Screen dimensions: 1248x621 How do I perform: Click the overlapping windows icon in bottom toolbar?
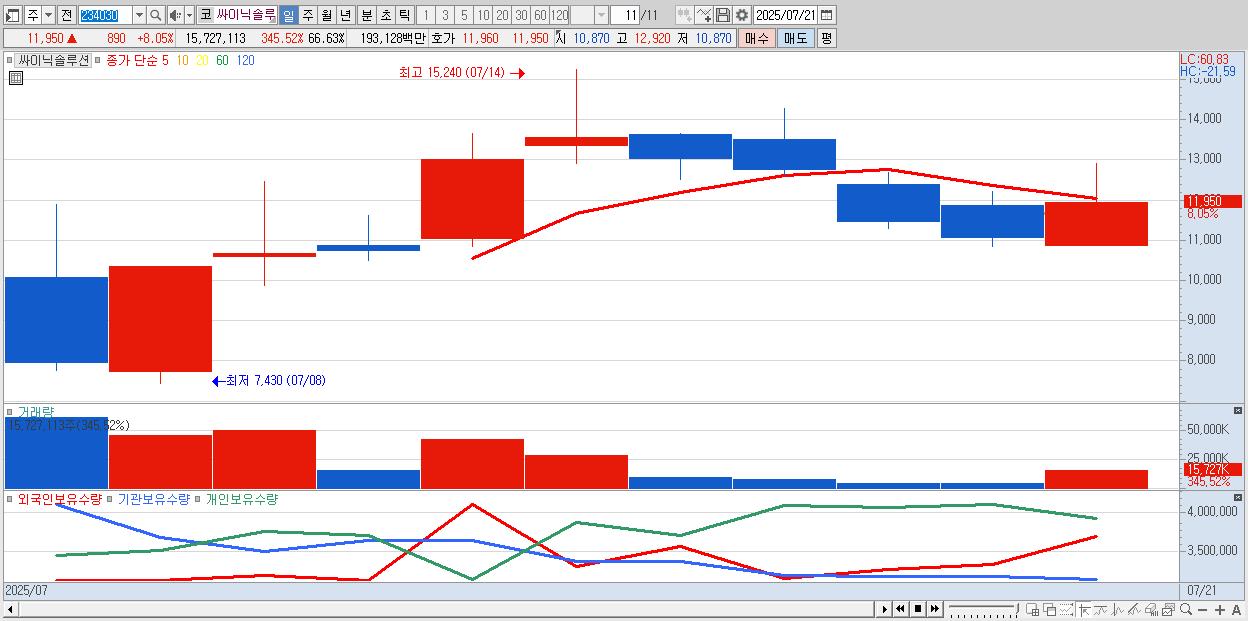point(1050,610)
